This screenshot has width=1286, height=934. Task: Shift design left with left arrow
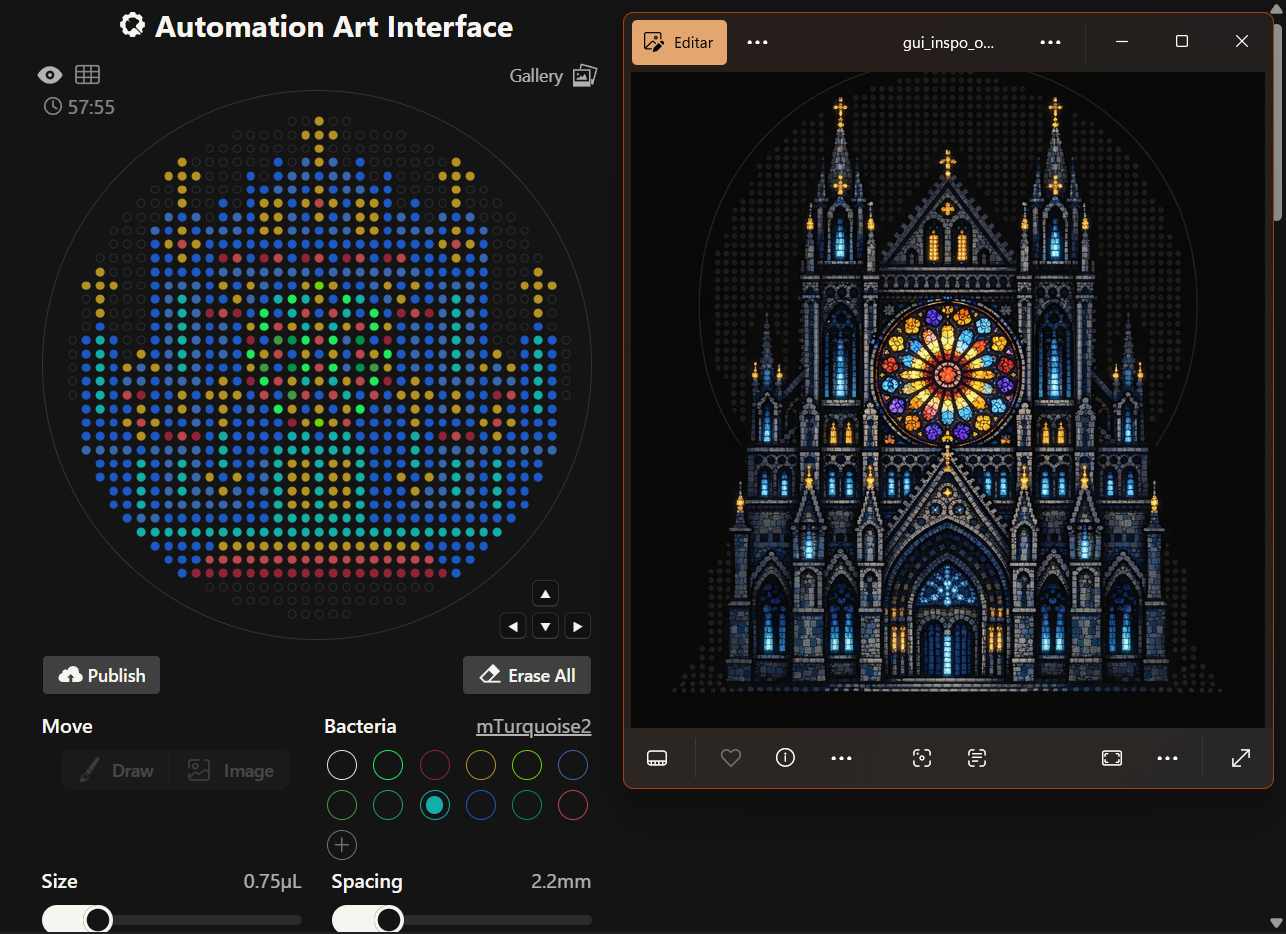[513, 627]
